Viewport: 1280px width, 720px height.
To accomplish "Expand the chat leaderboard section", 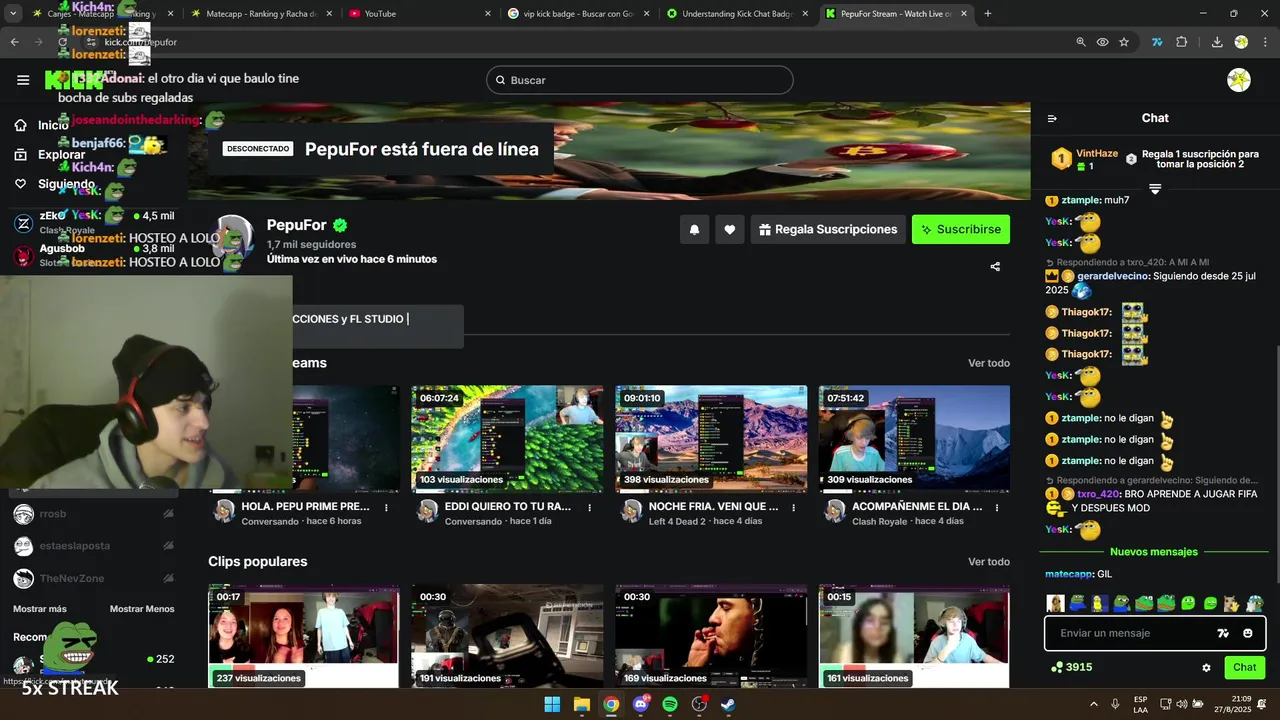I will point(1155,189).
